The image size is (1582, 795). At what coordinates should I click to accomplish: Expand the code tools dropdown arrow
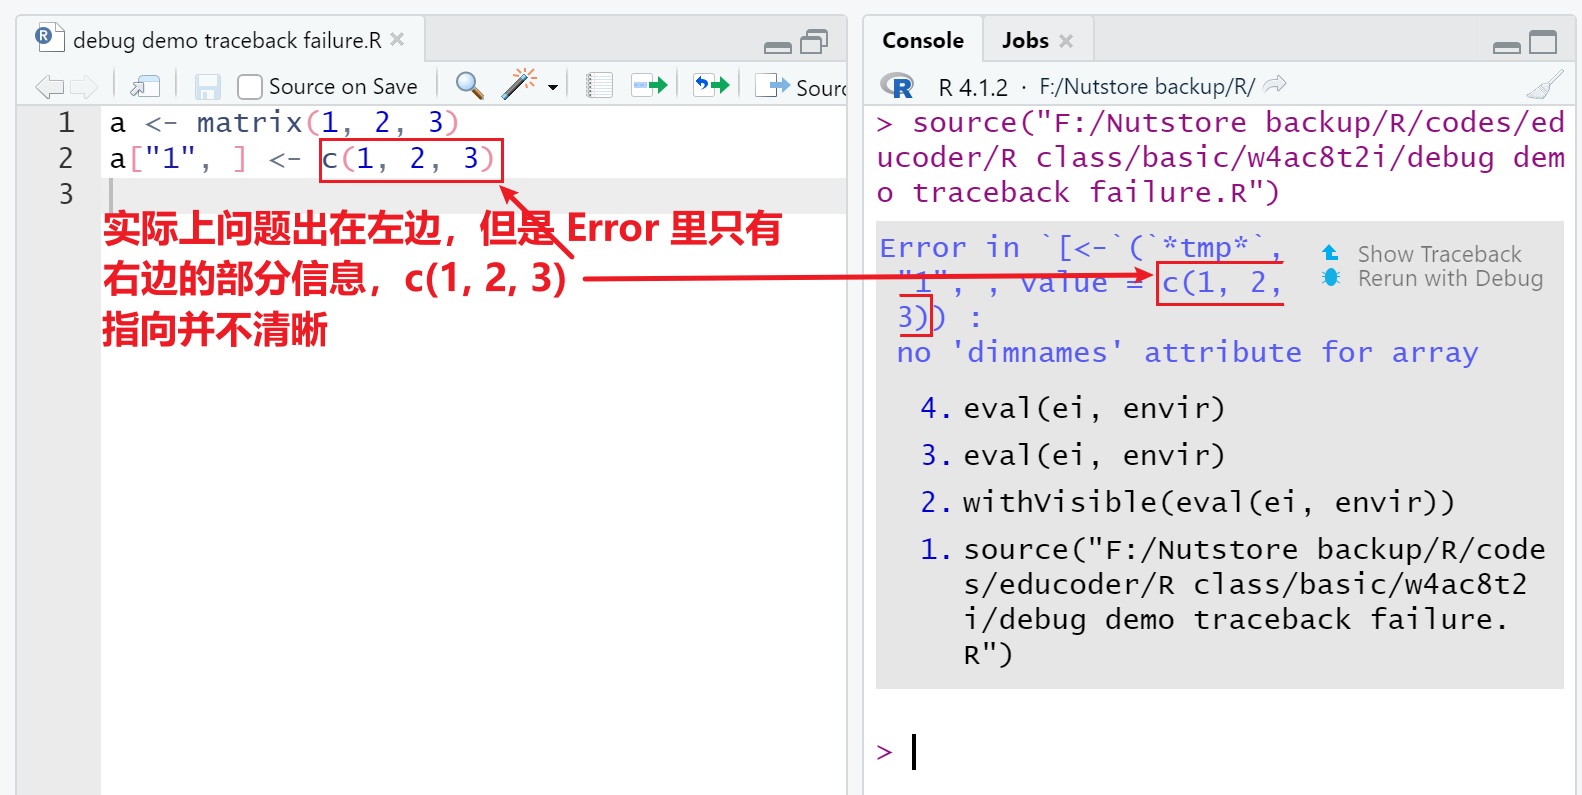point(553,88)
